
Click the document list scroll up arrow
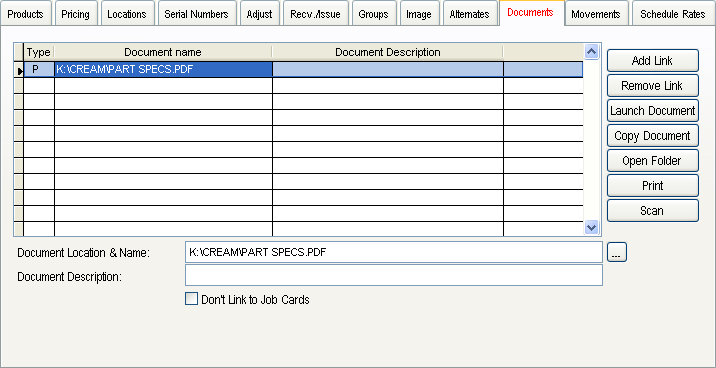(591, 52)
